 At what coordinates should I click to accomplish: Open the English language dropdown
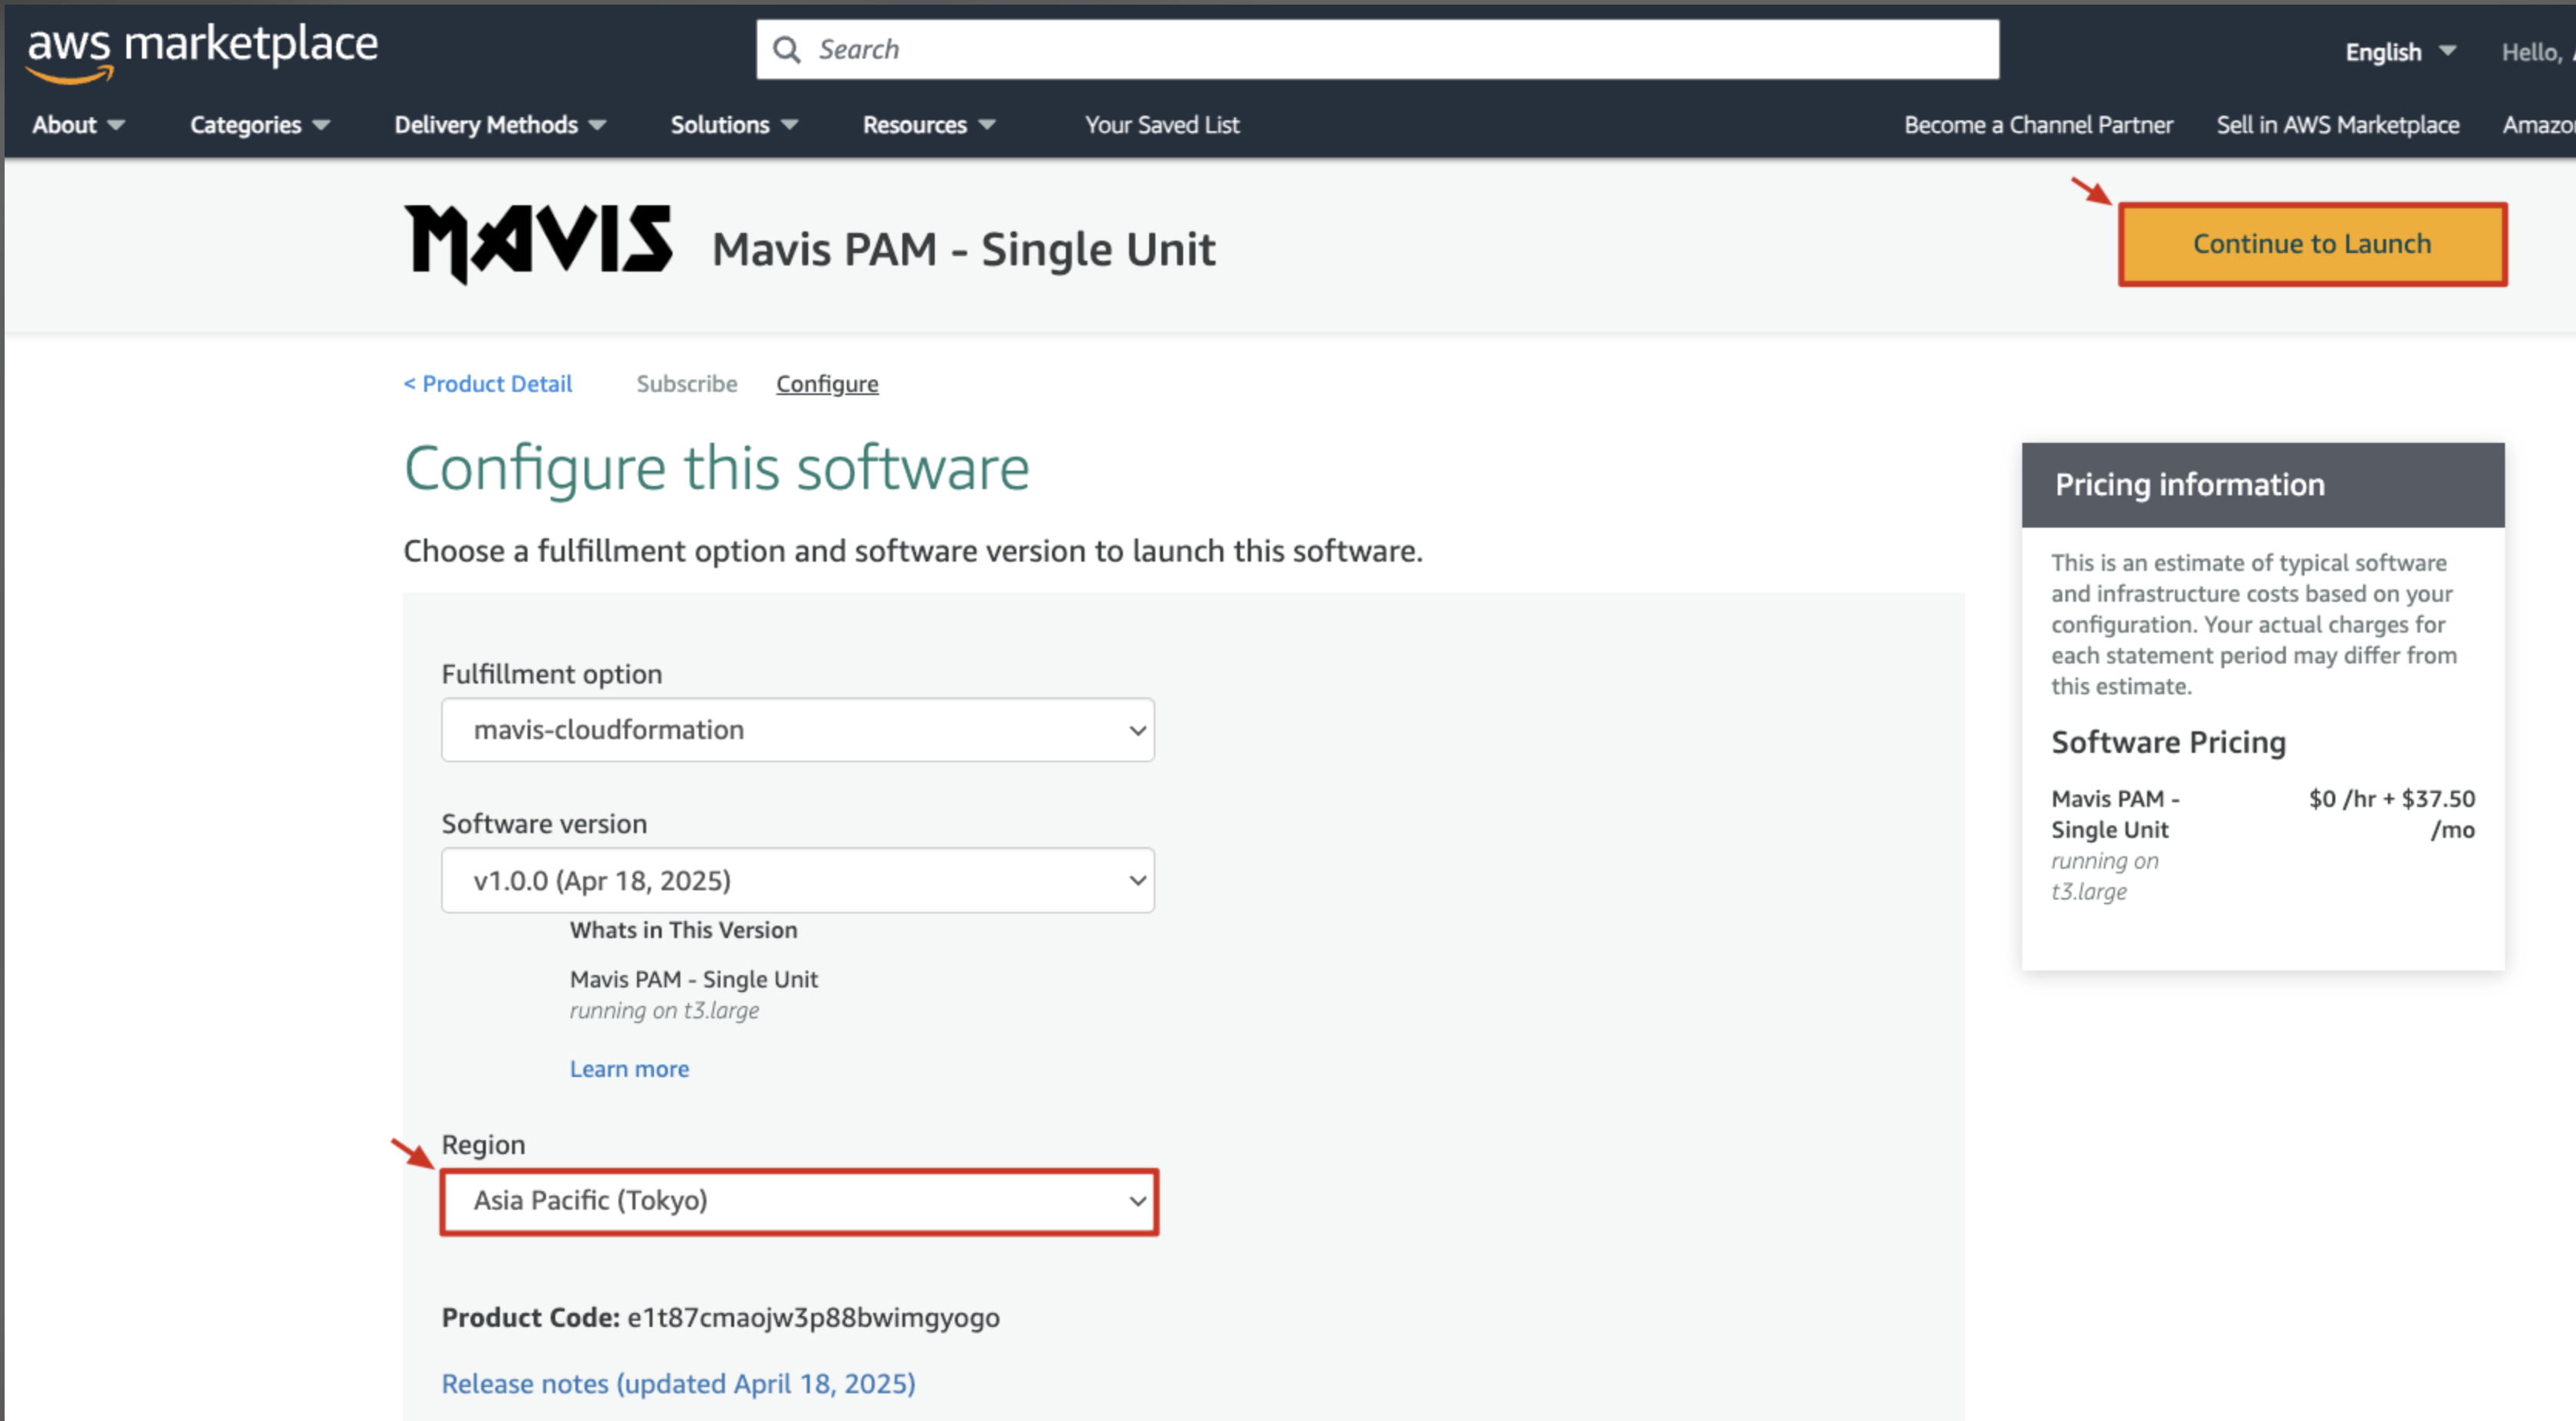click(x=2399, y=52)
